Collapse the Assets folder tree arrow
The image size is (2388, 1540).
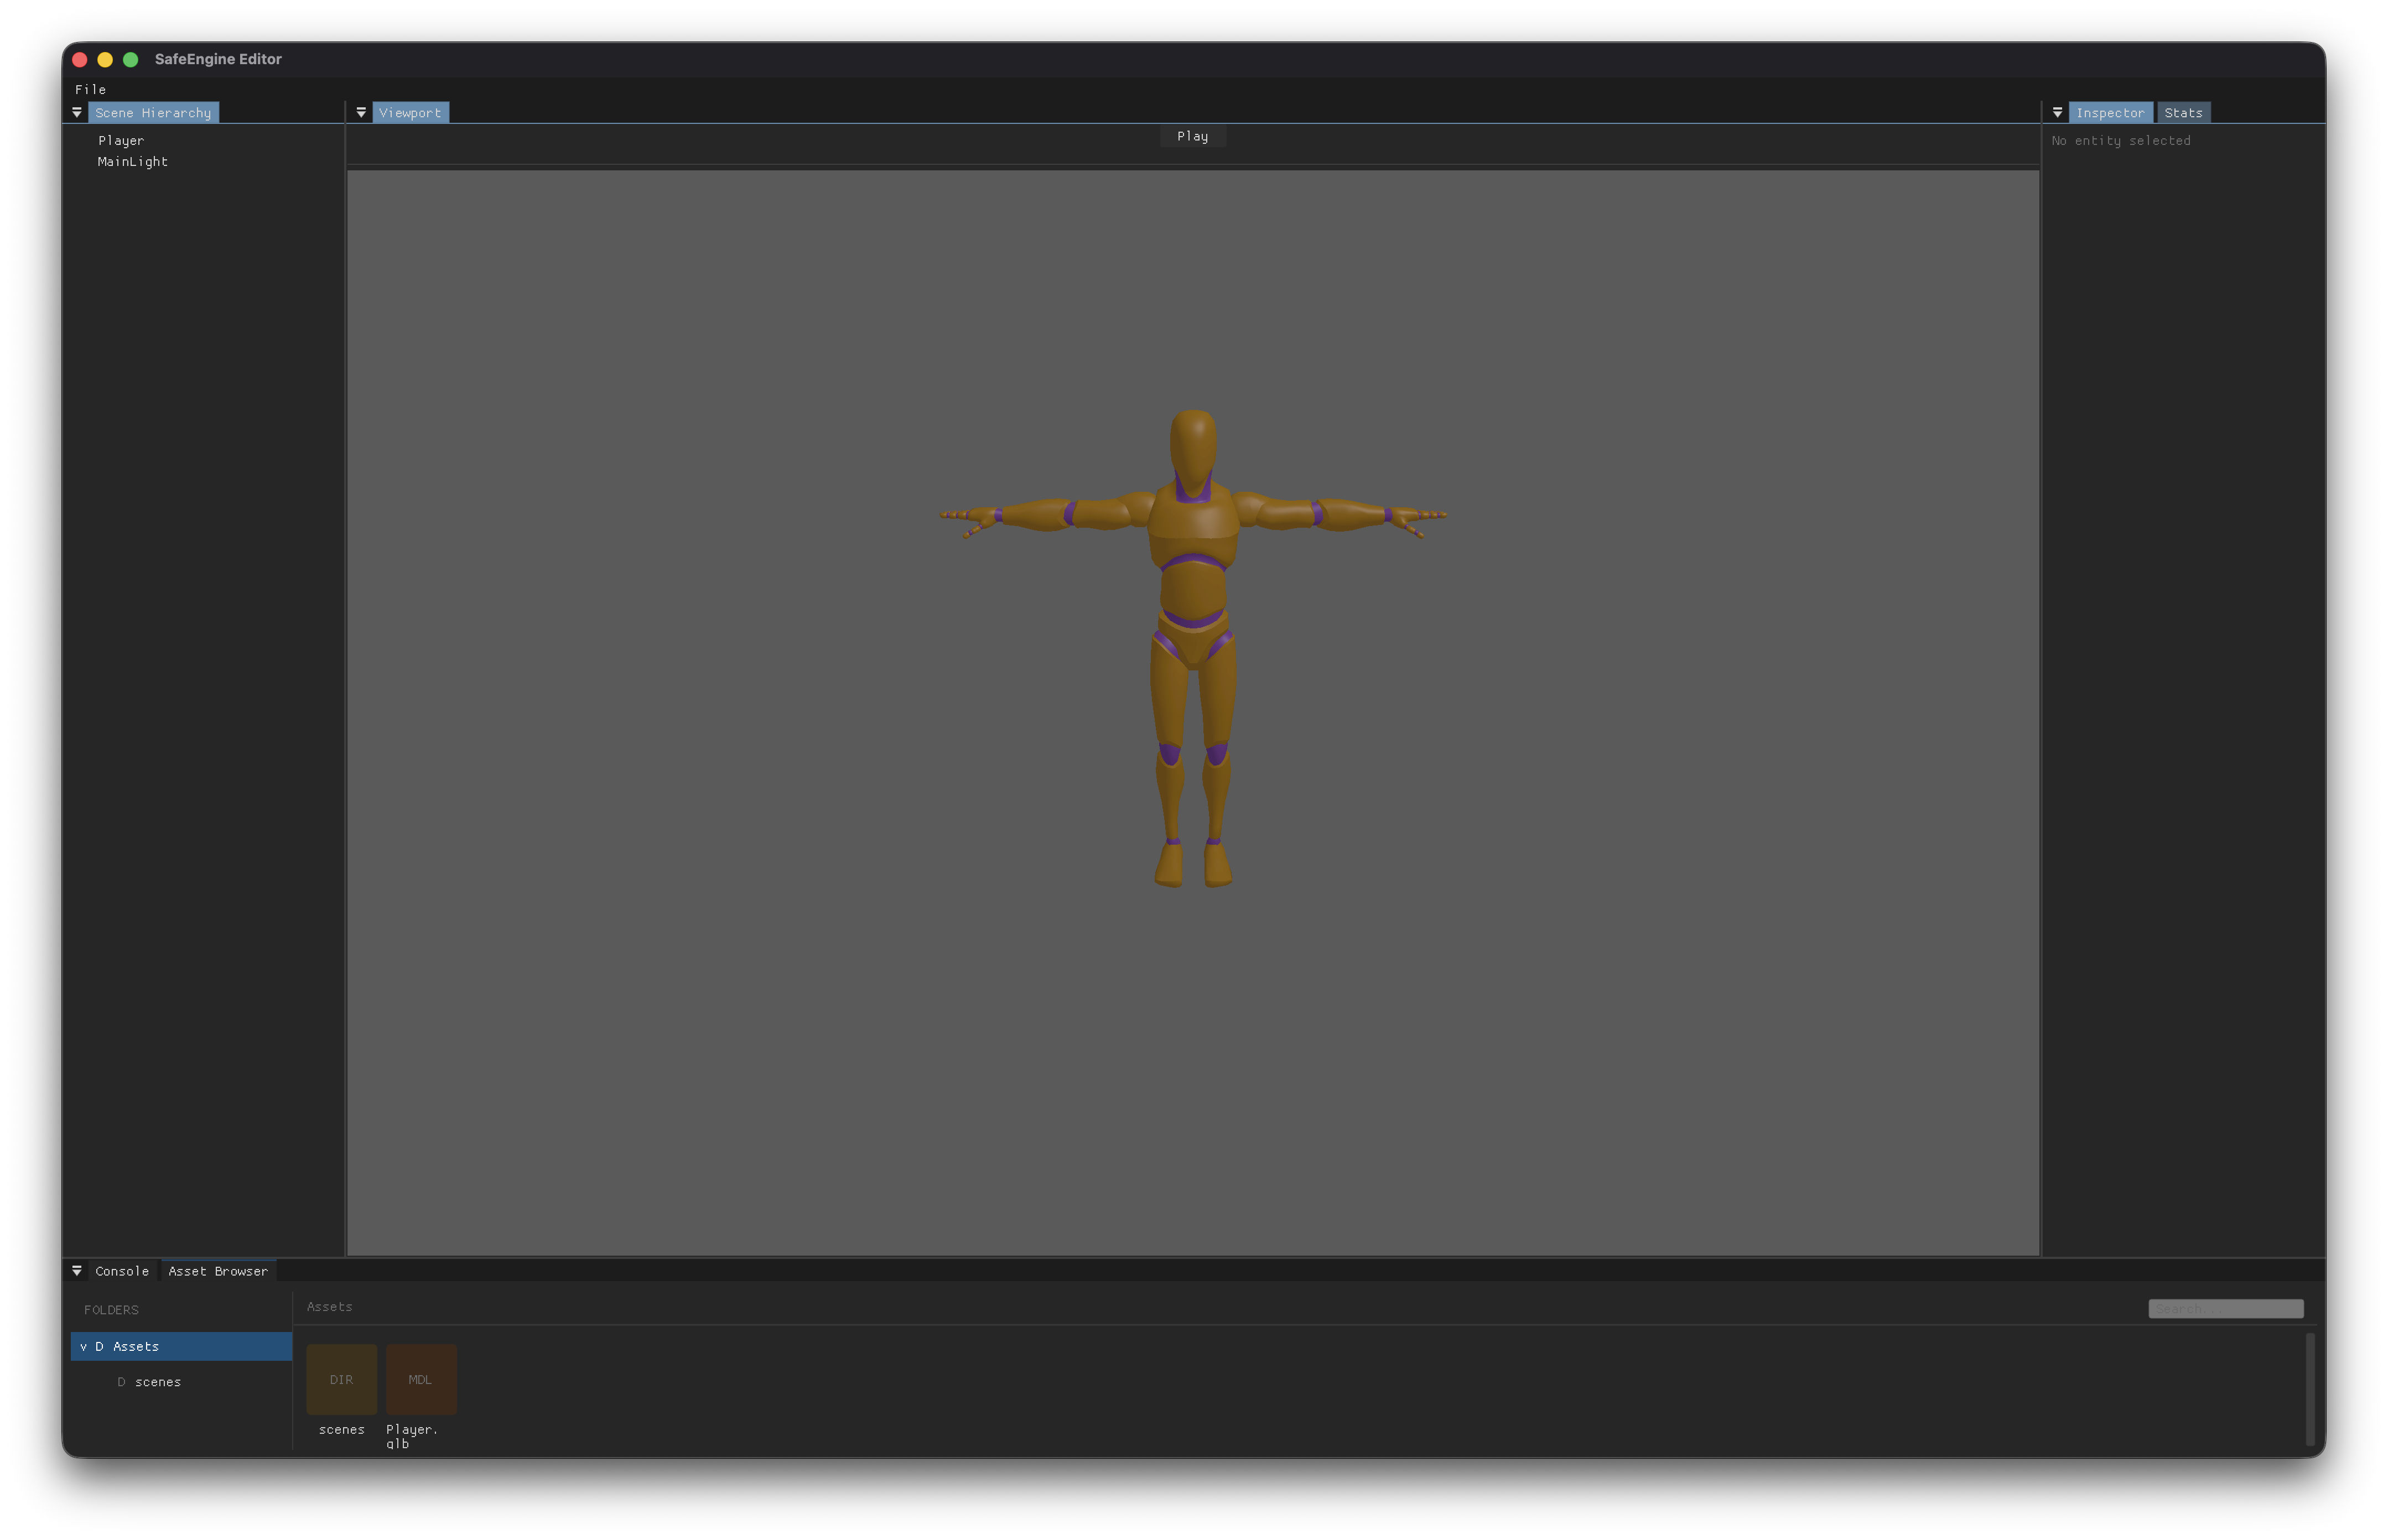pos(83,1346)
